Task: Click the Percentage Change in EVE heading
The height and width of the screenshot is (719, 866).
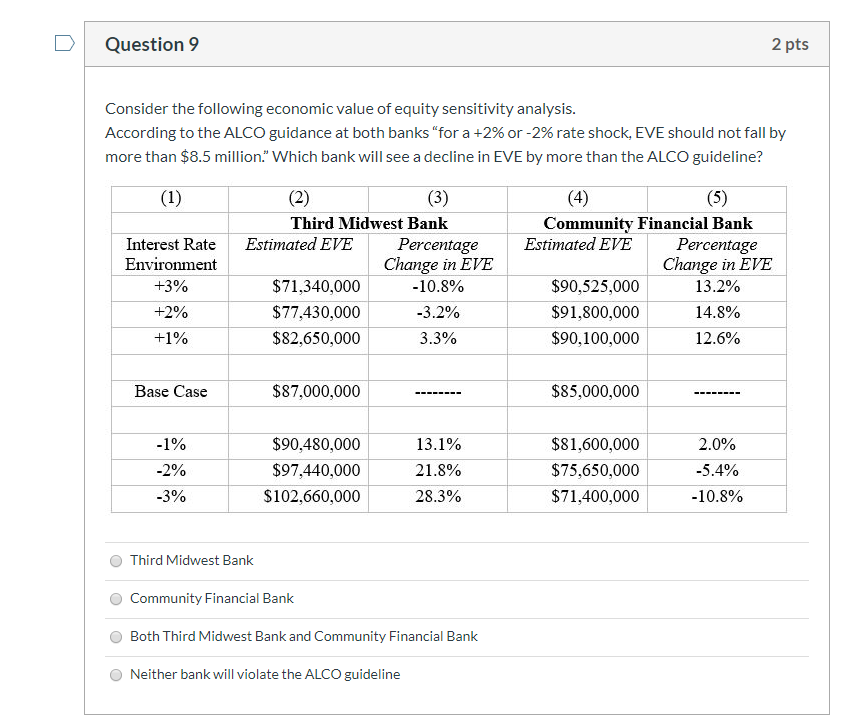Action: pos(438,254)
